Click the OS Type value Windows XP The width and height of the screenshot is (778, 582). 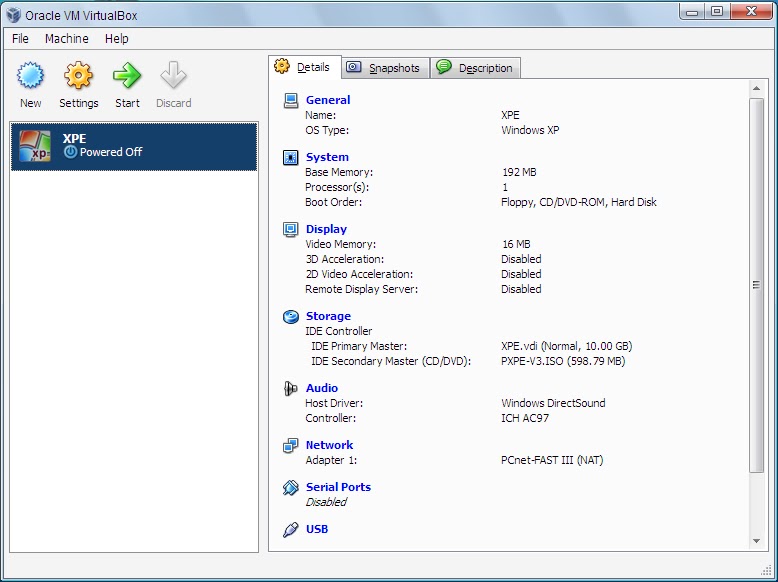click(x=530, y=130)
